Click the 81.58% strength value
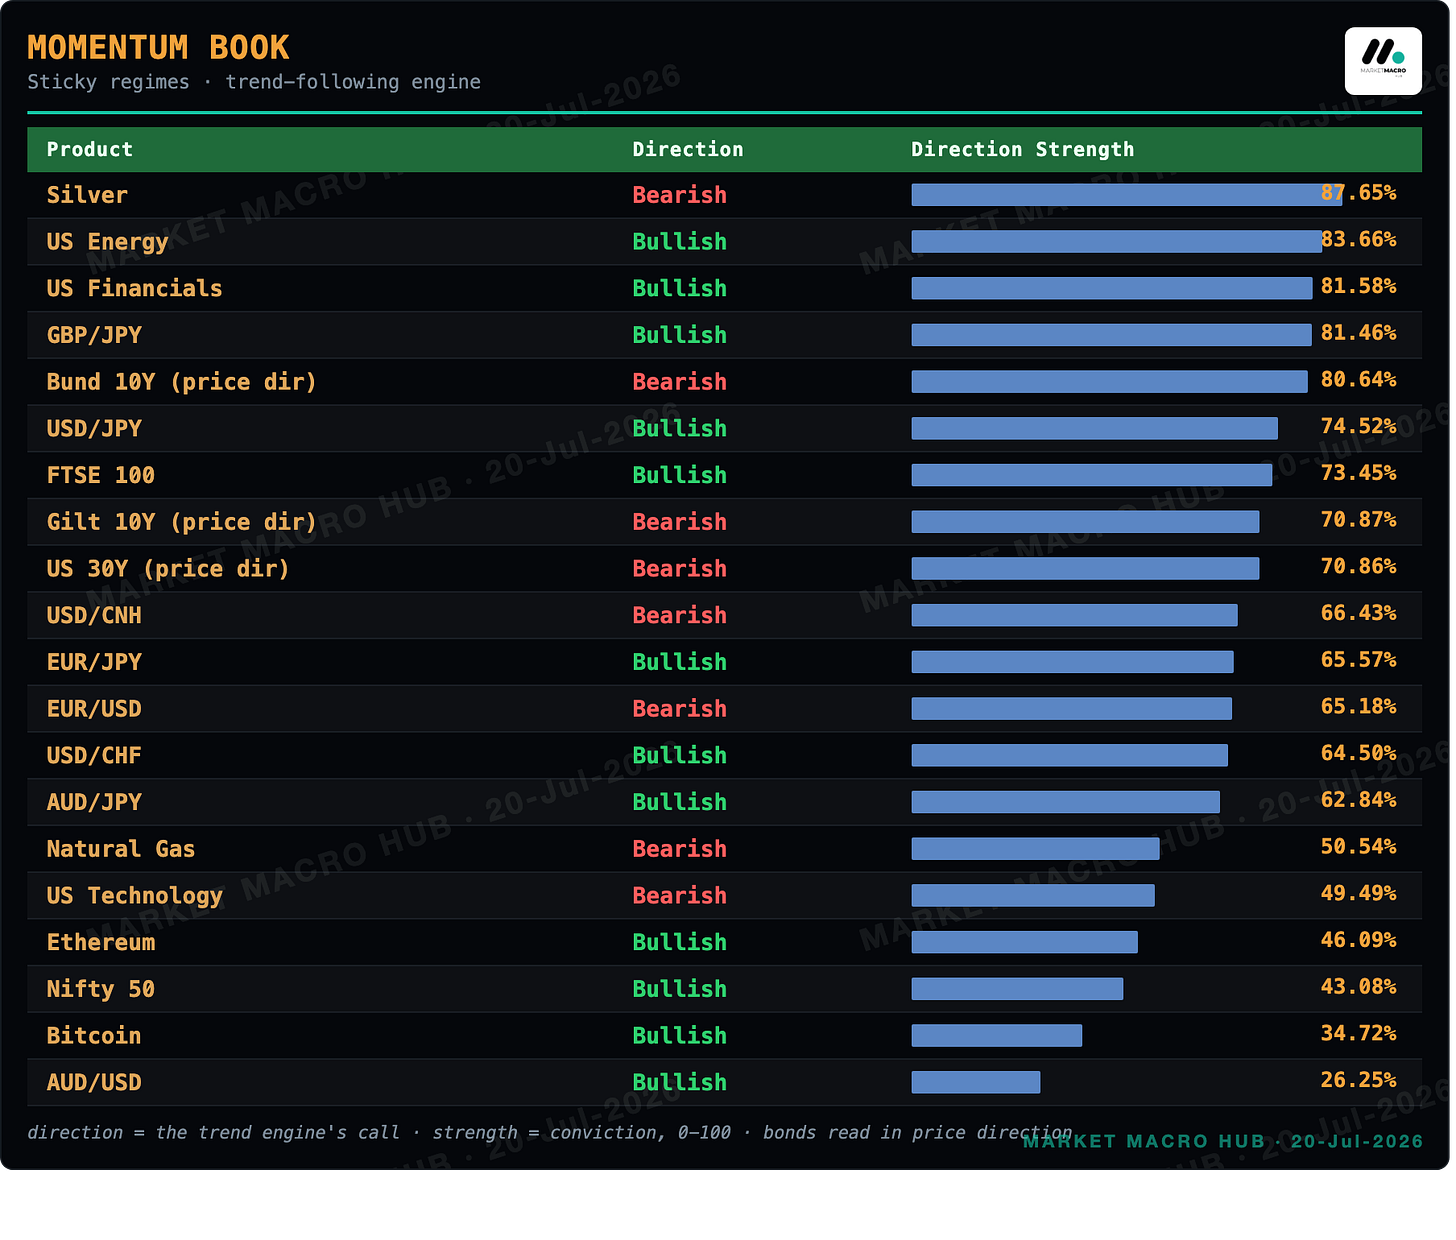Image resolution: width=1456 pixels, height=1240 pixels. [1358, 286]
